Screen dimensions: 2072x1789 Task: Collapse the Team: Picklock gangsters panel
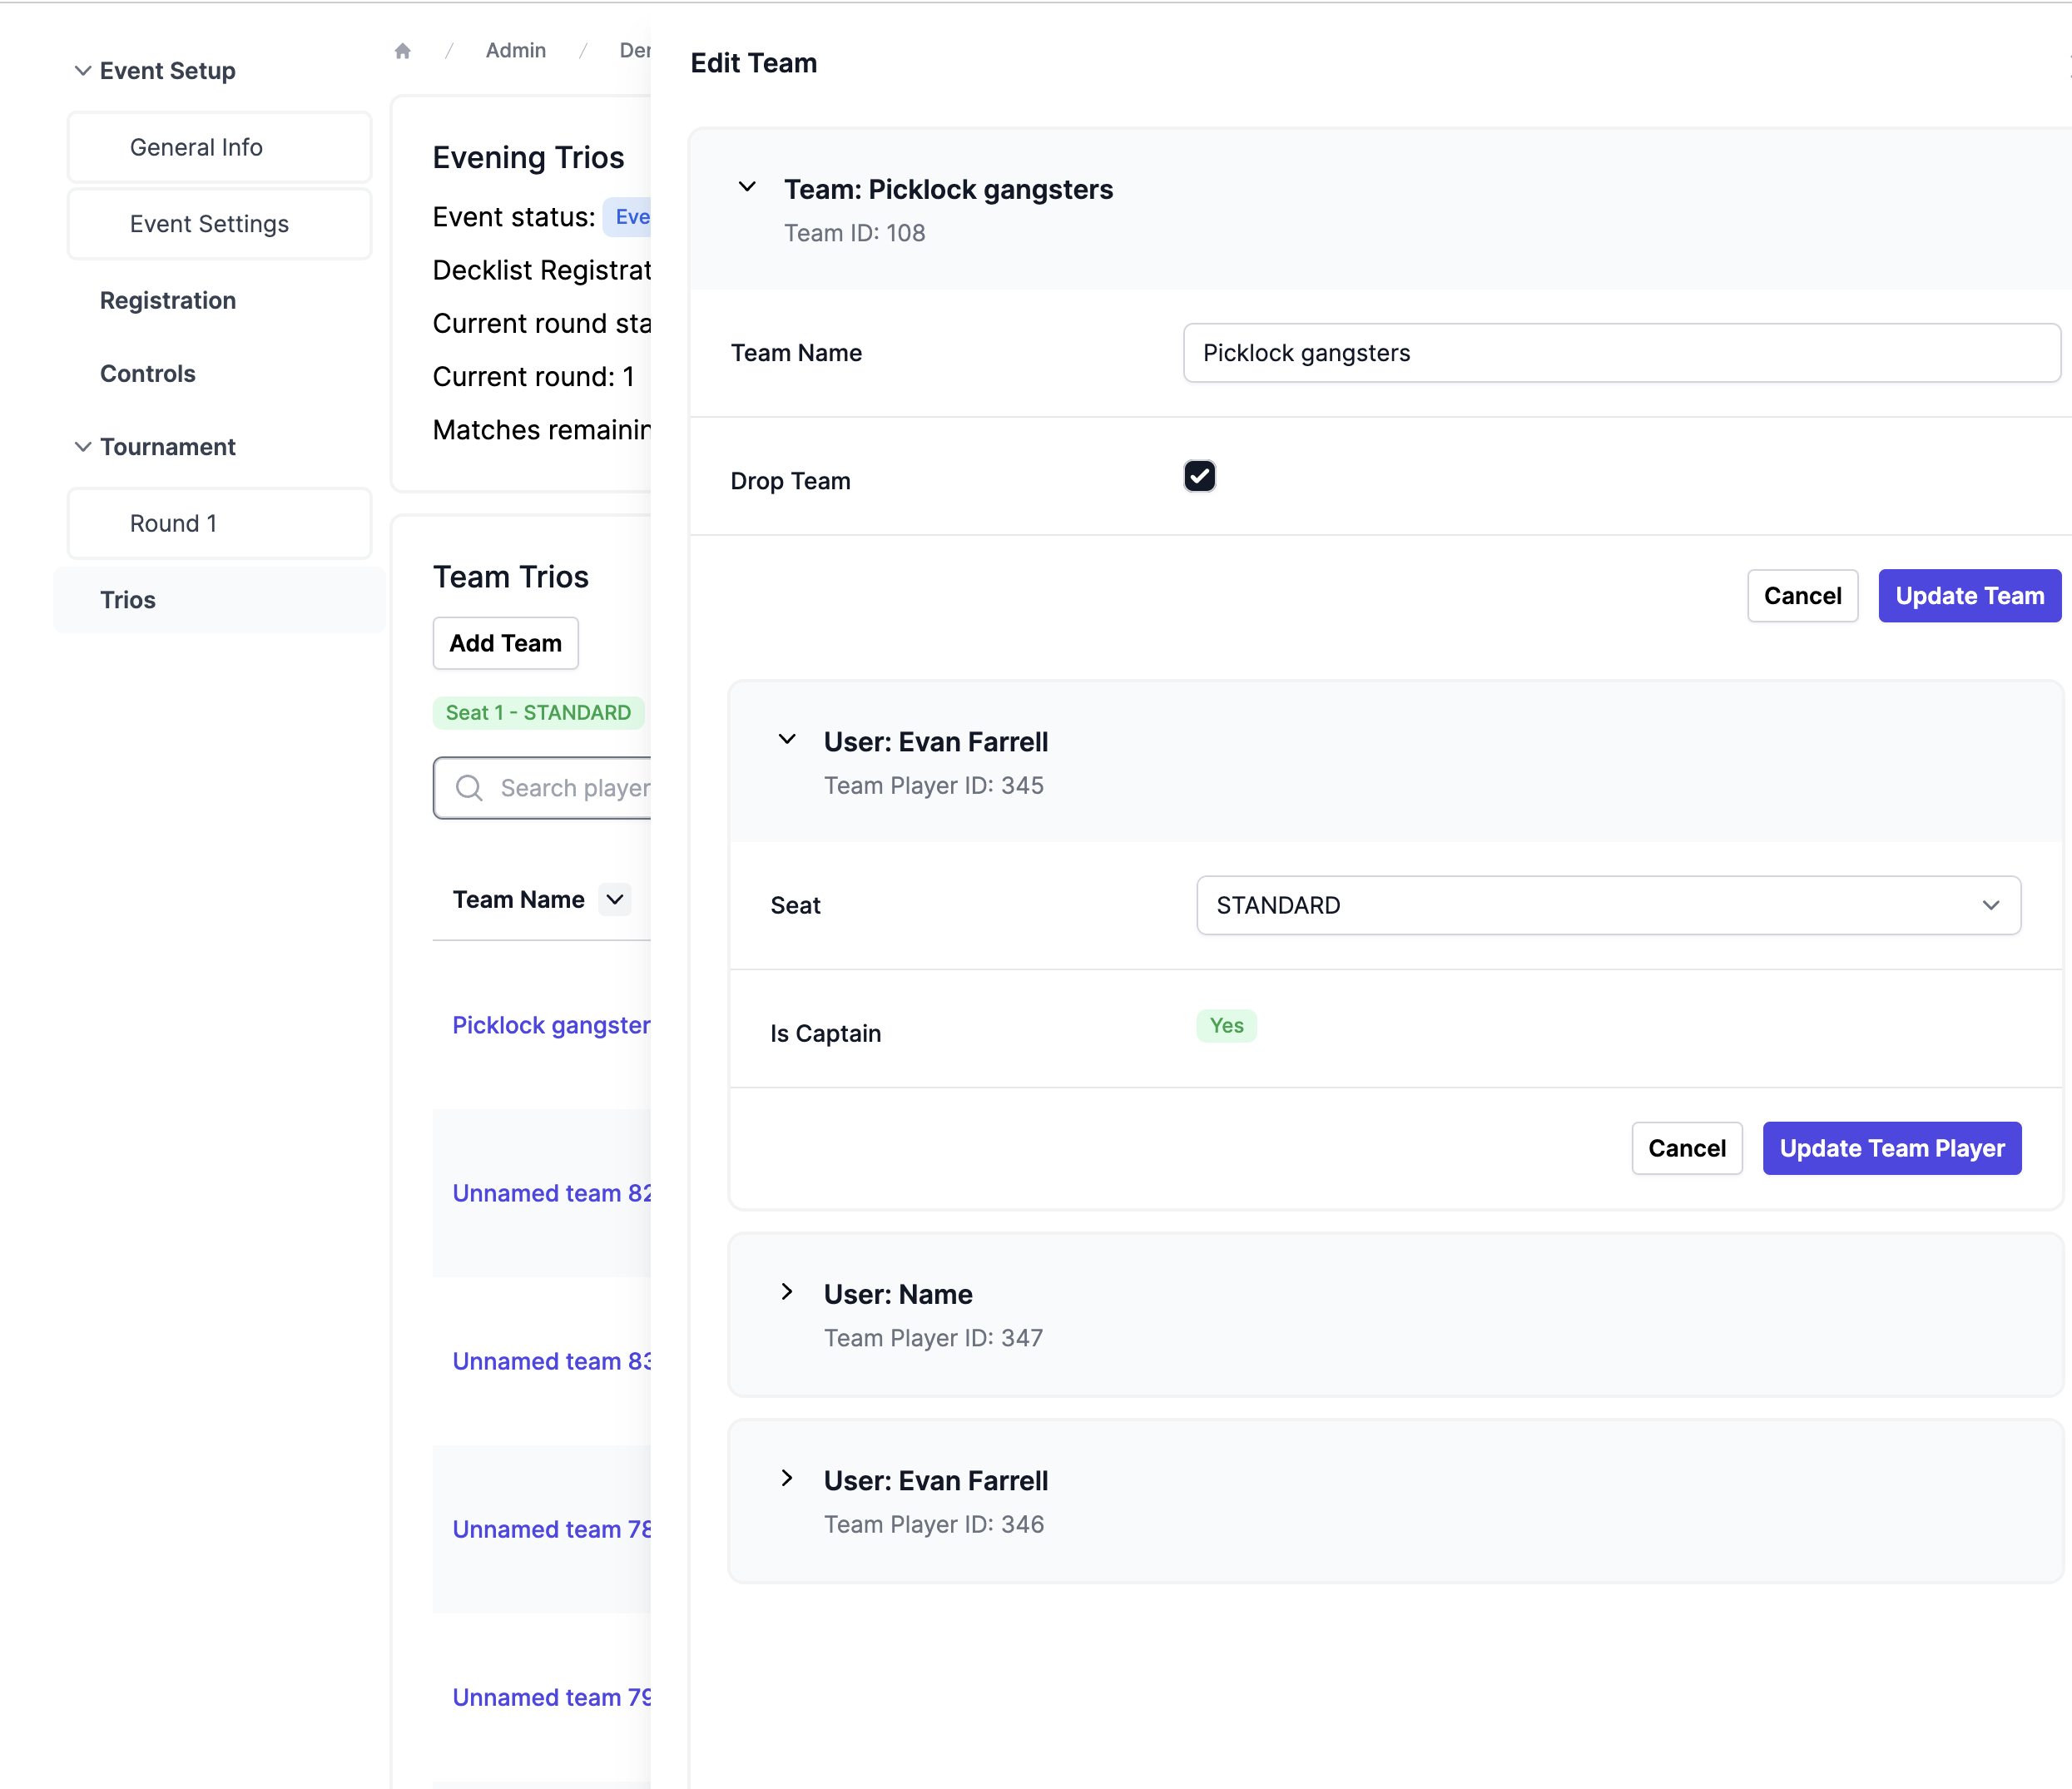747,187
